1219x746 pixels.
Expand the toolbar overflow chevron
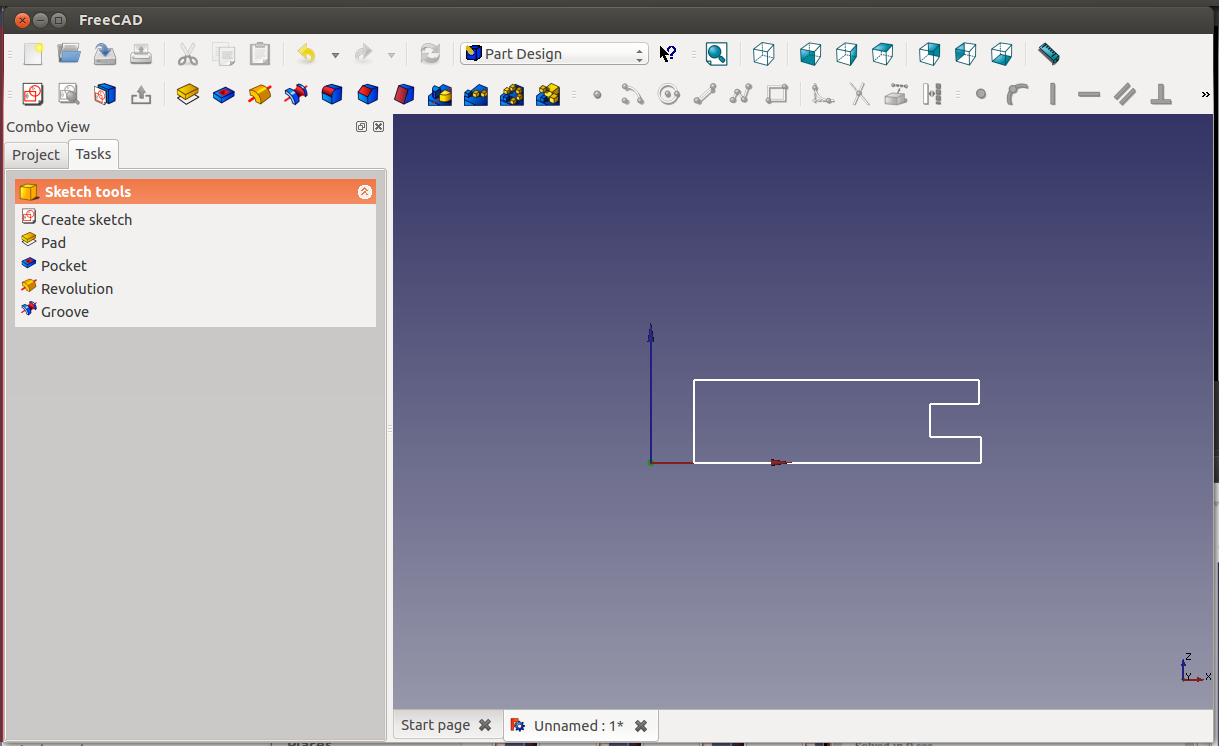(x=1205, y=95)
